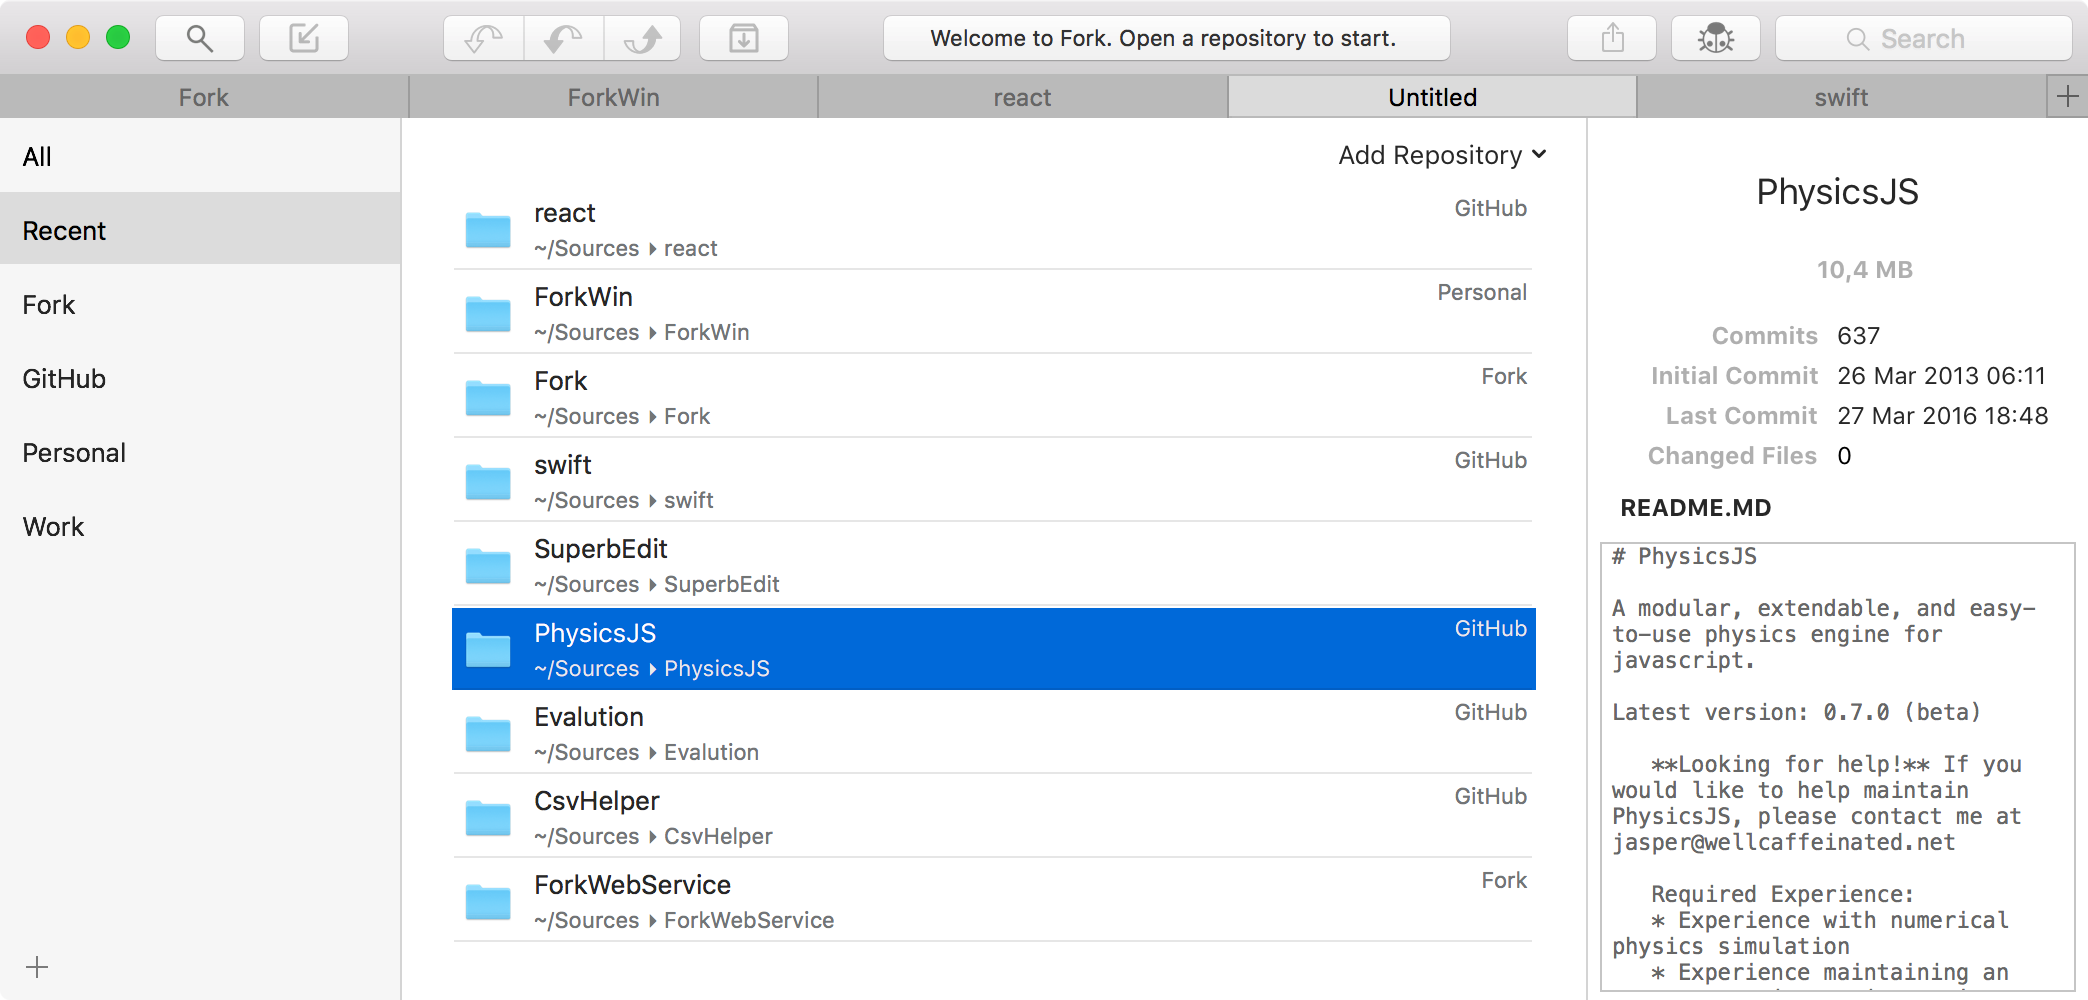This screenshot has width=2088, height=1000.
Task: Select the react repository row
Action: [x=993, y=228]
